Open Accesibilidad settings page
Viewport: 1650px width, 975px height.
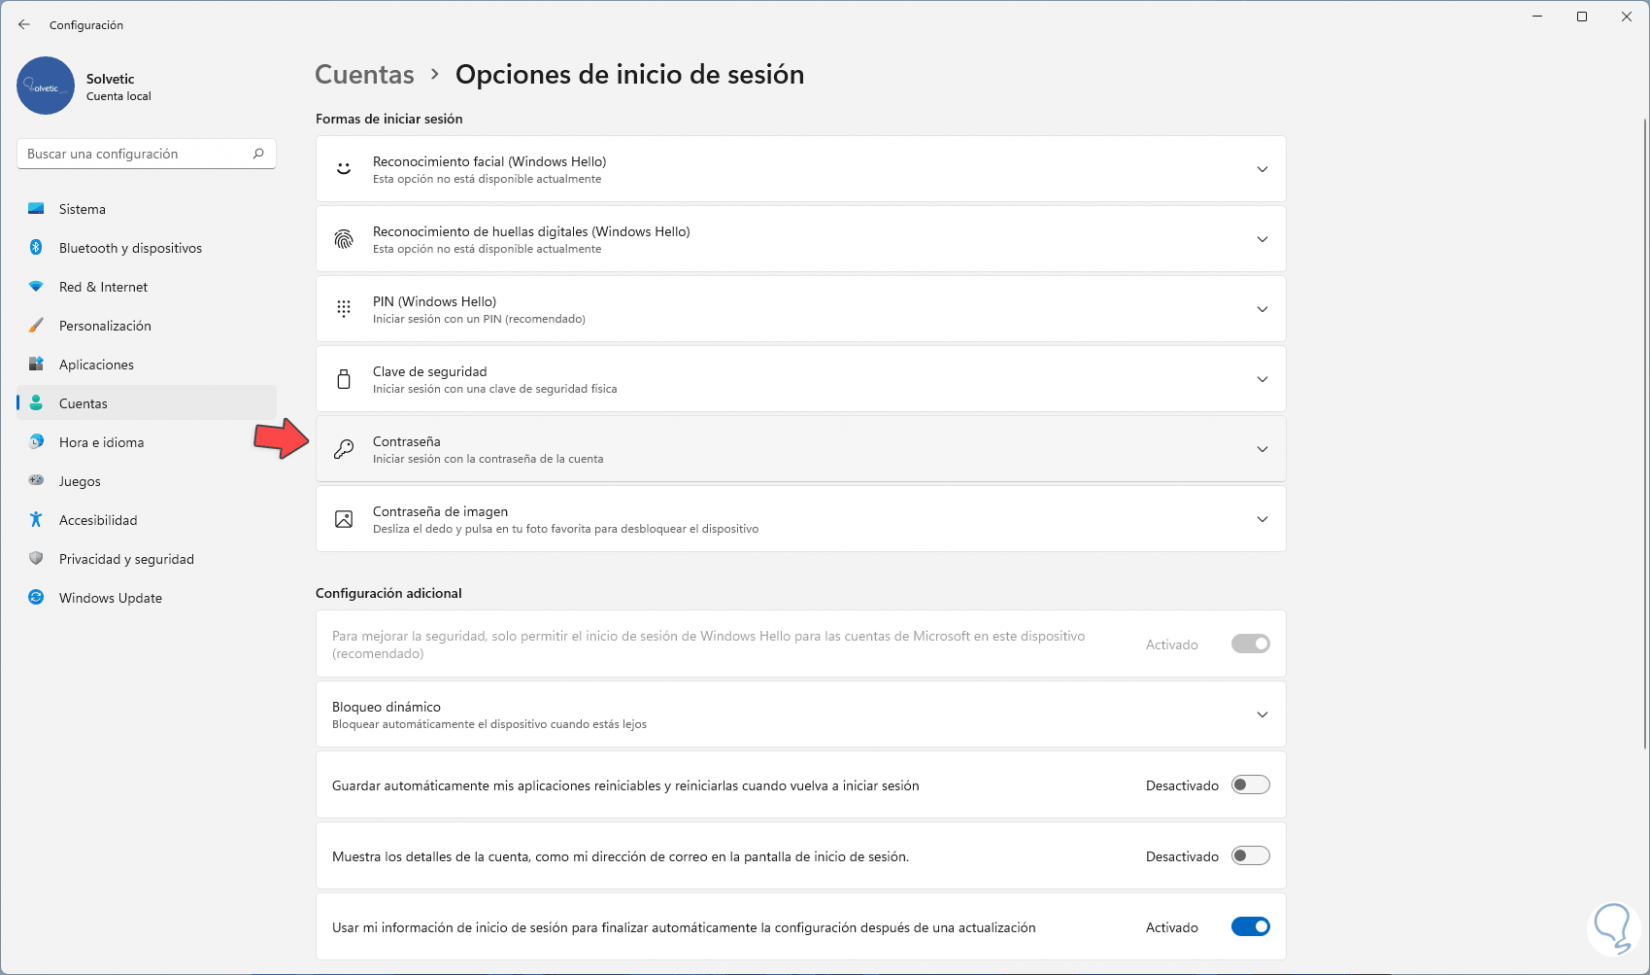pyautogui.click(x=147, y=520)
